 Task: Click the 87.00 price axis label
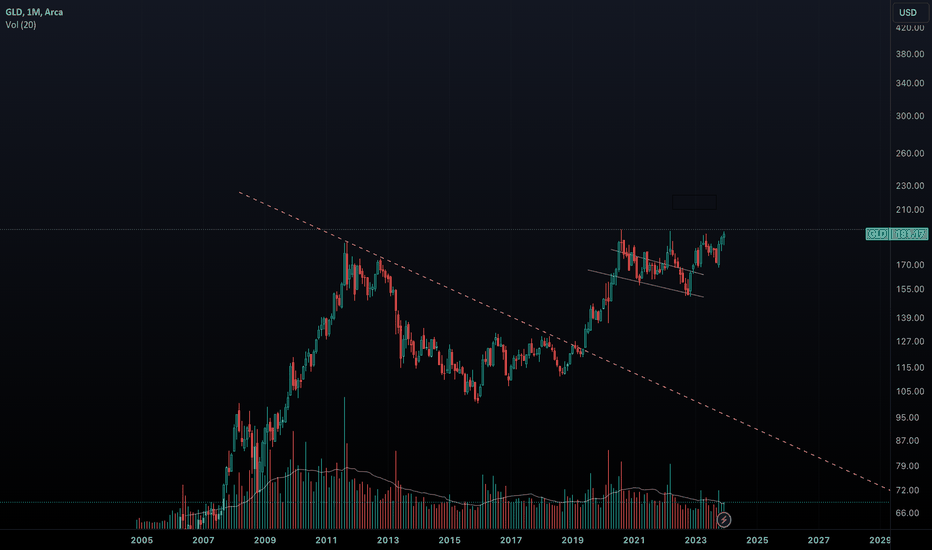907,441
